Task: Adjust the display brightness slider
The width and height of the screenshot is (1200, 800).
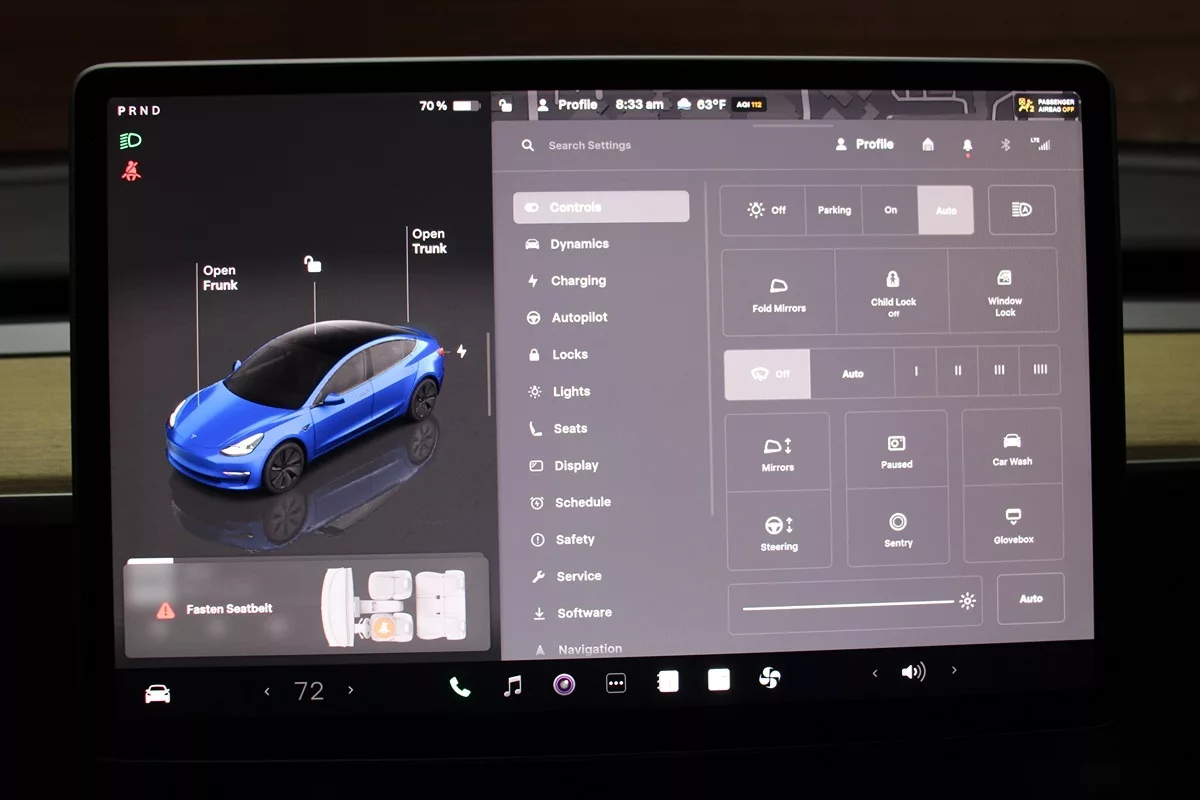Action: click(848, 603)
